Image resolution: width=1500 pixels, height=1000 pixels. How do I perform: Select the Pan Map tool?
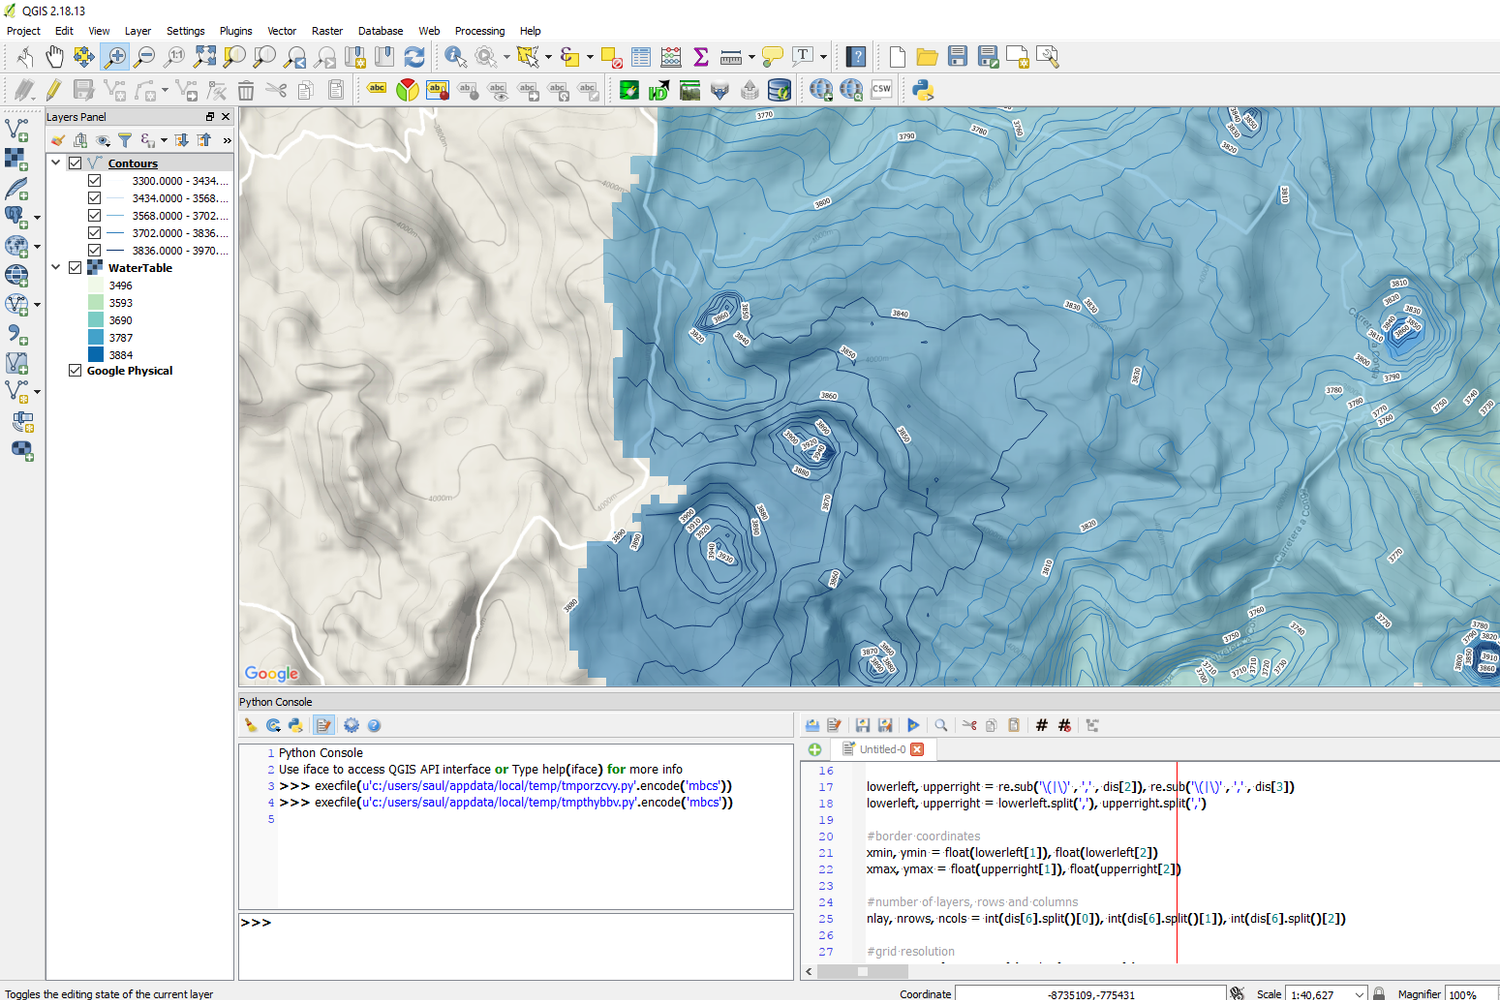[55, 57]
